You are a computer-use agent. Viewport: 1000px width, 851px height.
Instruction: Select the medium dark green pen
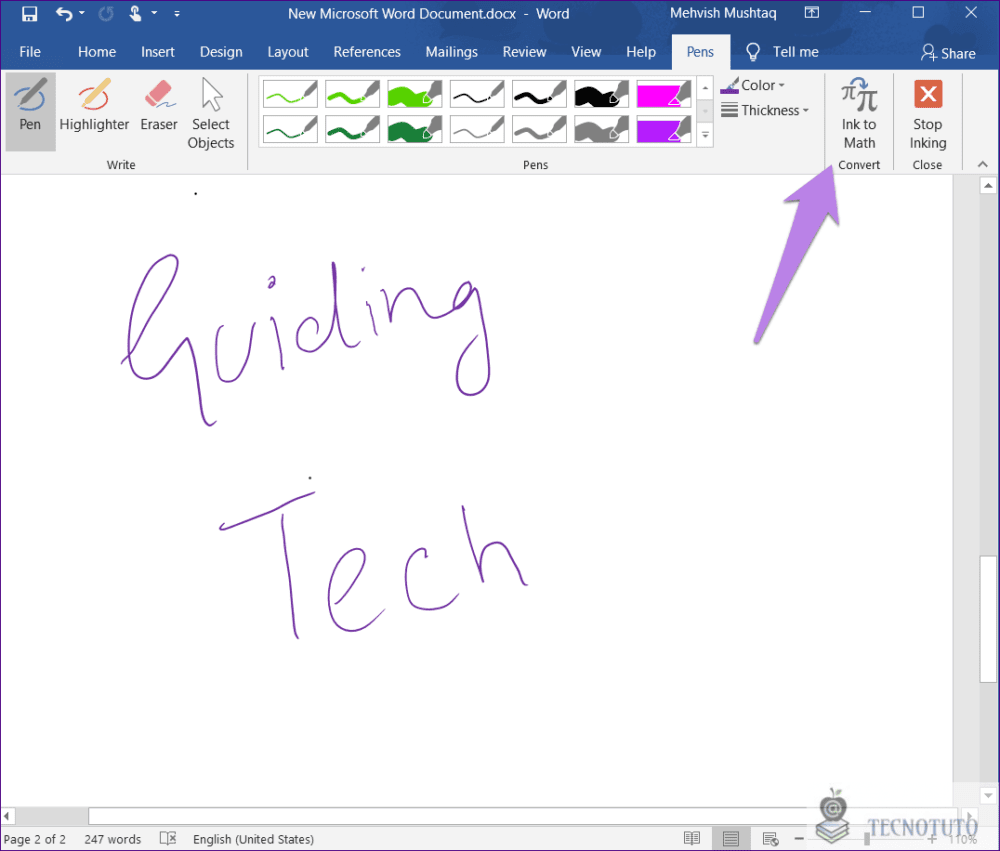click(352, 130)
